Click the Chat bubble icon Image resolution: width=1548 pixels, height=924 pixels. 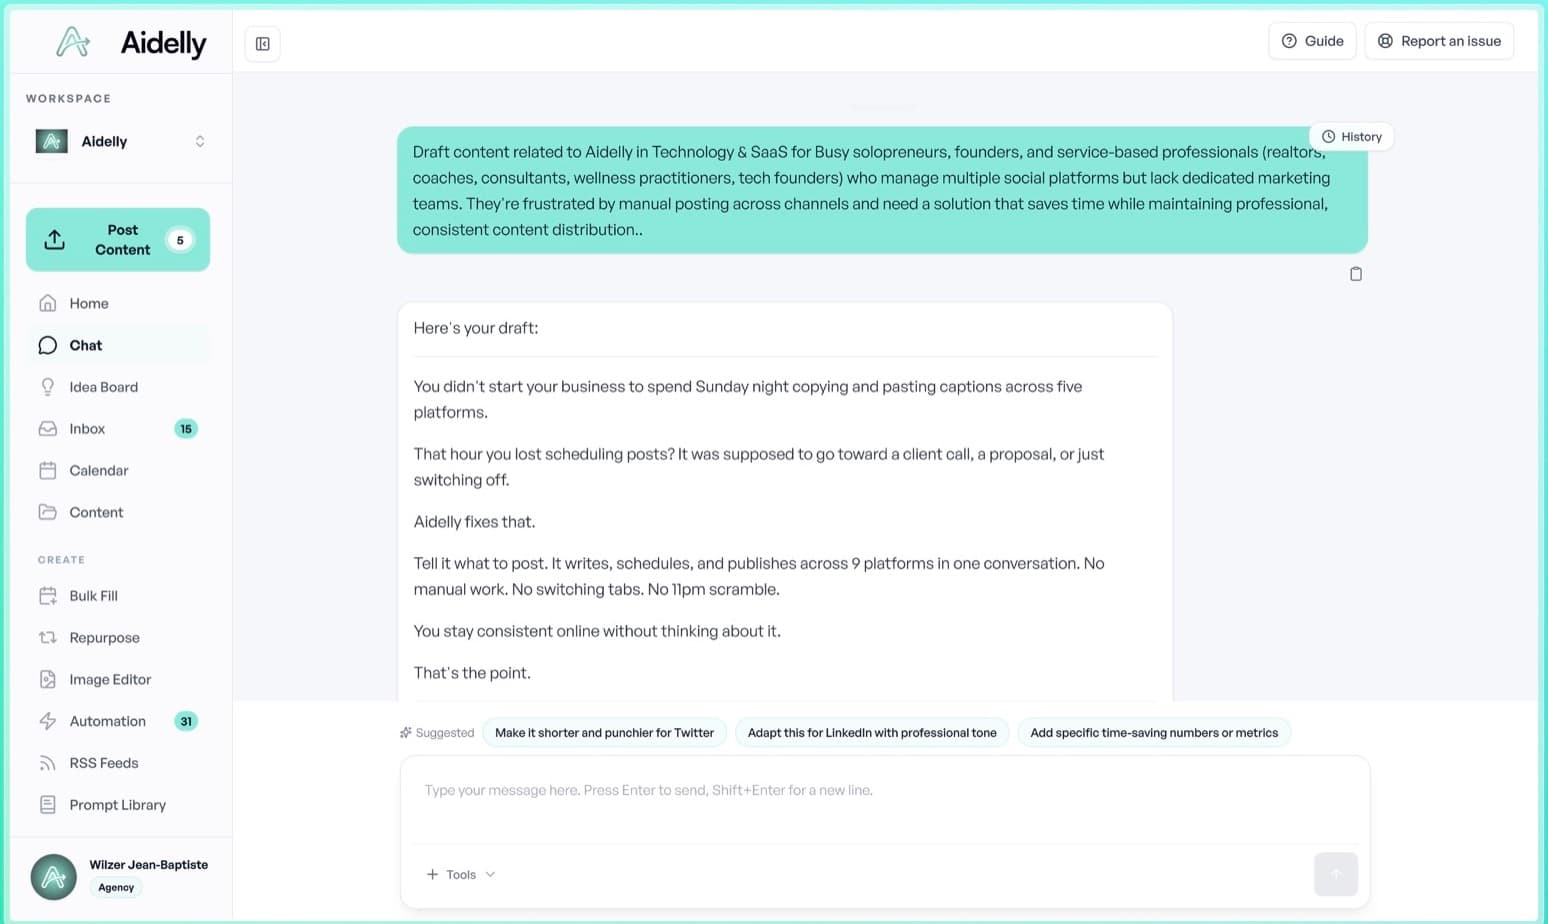(x=47, y=345)
